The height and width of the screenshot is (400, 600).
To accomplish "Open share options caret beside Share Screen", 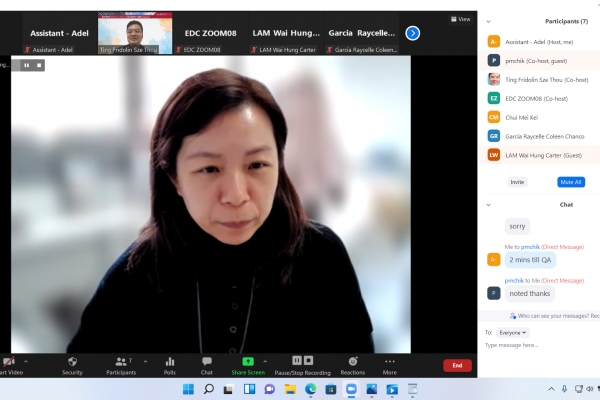I will click(x=265, y=361).
